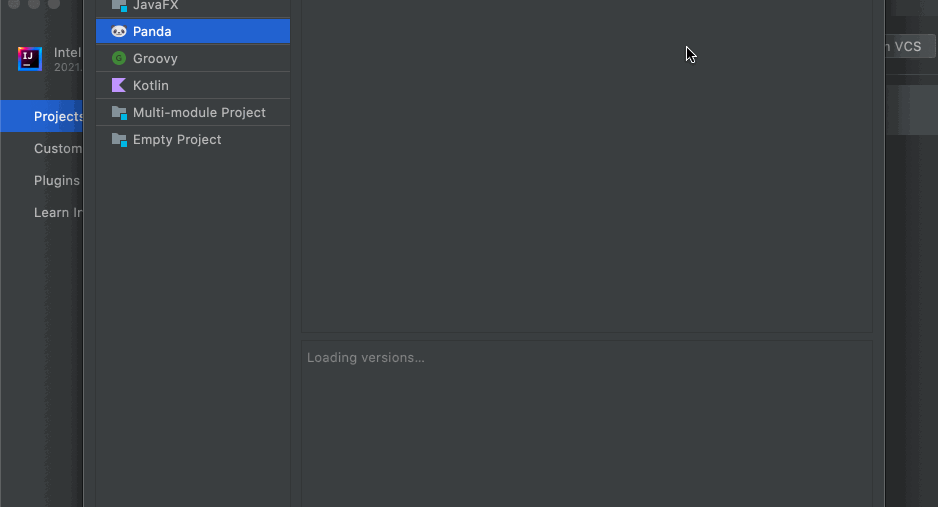
Task: Click the Multi-module Project folder icon
Action: (x=119, y=113)
